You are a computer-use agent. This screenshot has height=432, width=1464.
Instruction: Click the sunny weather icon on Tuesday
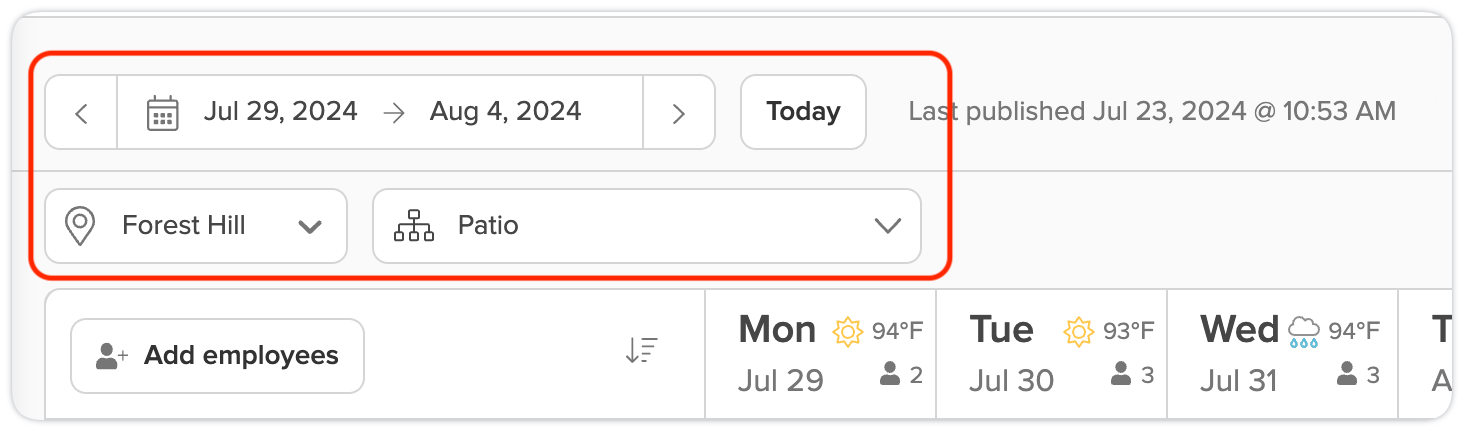(1078, 331)
